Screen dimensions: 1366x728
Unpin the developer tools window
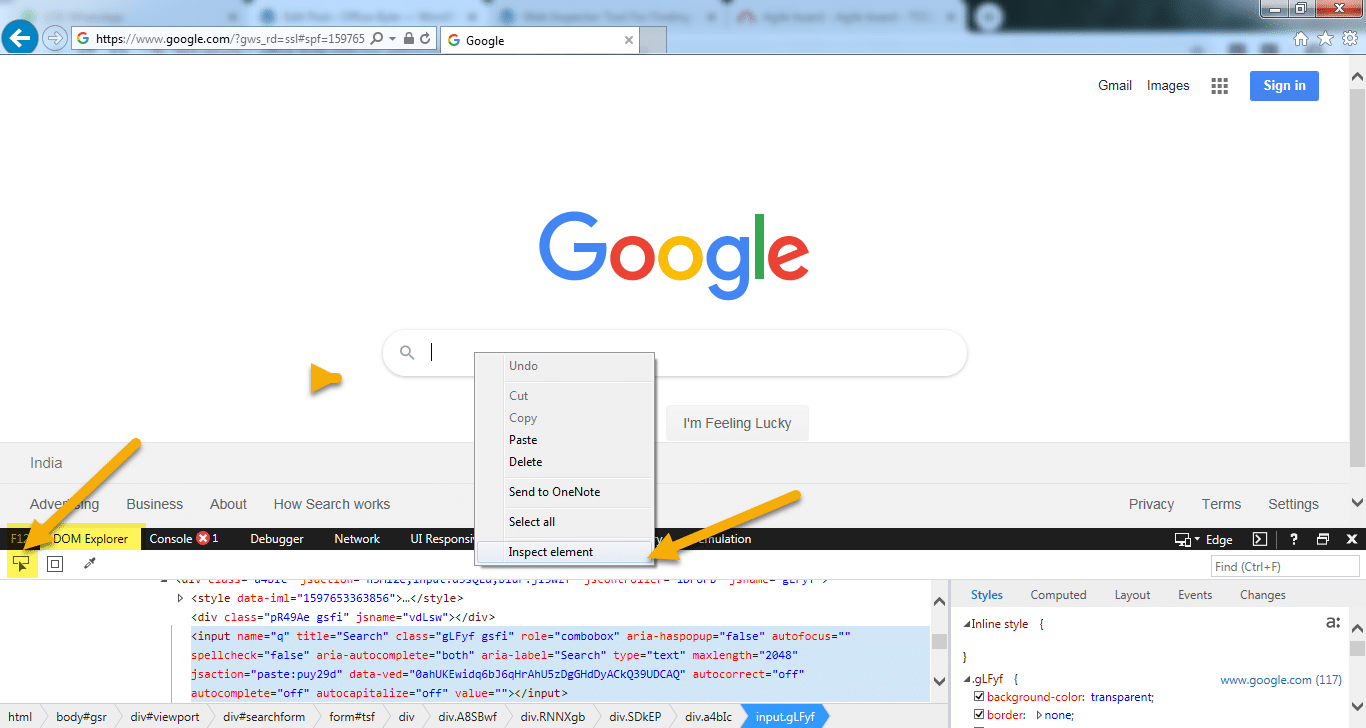(1323, 539)
